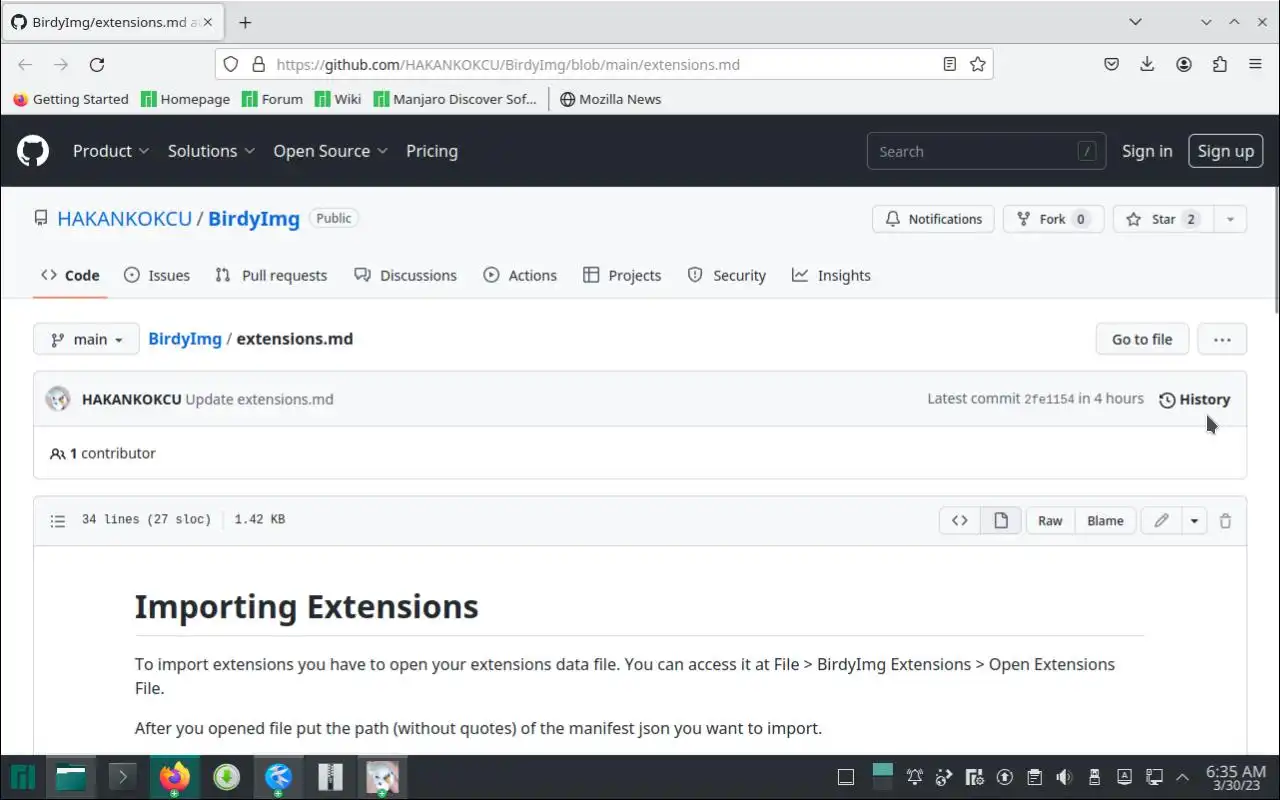Save page to Pocket

click(x=1111, y=64)
